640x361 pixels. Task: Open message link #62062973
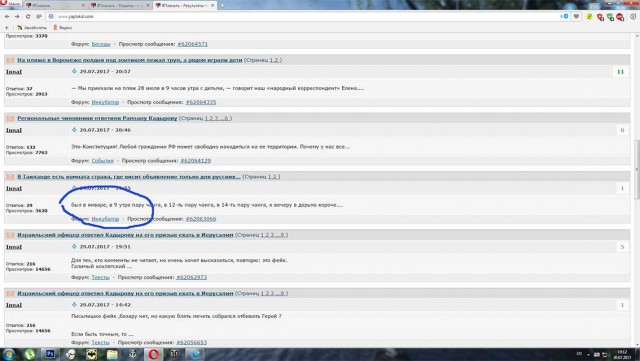[x=191, y=277]
